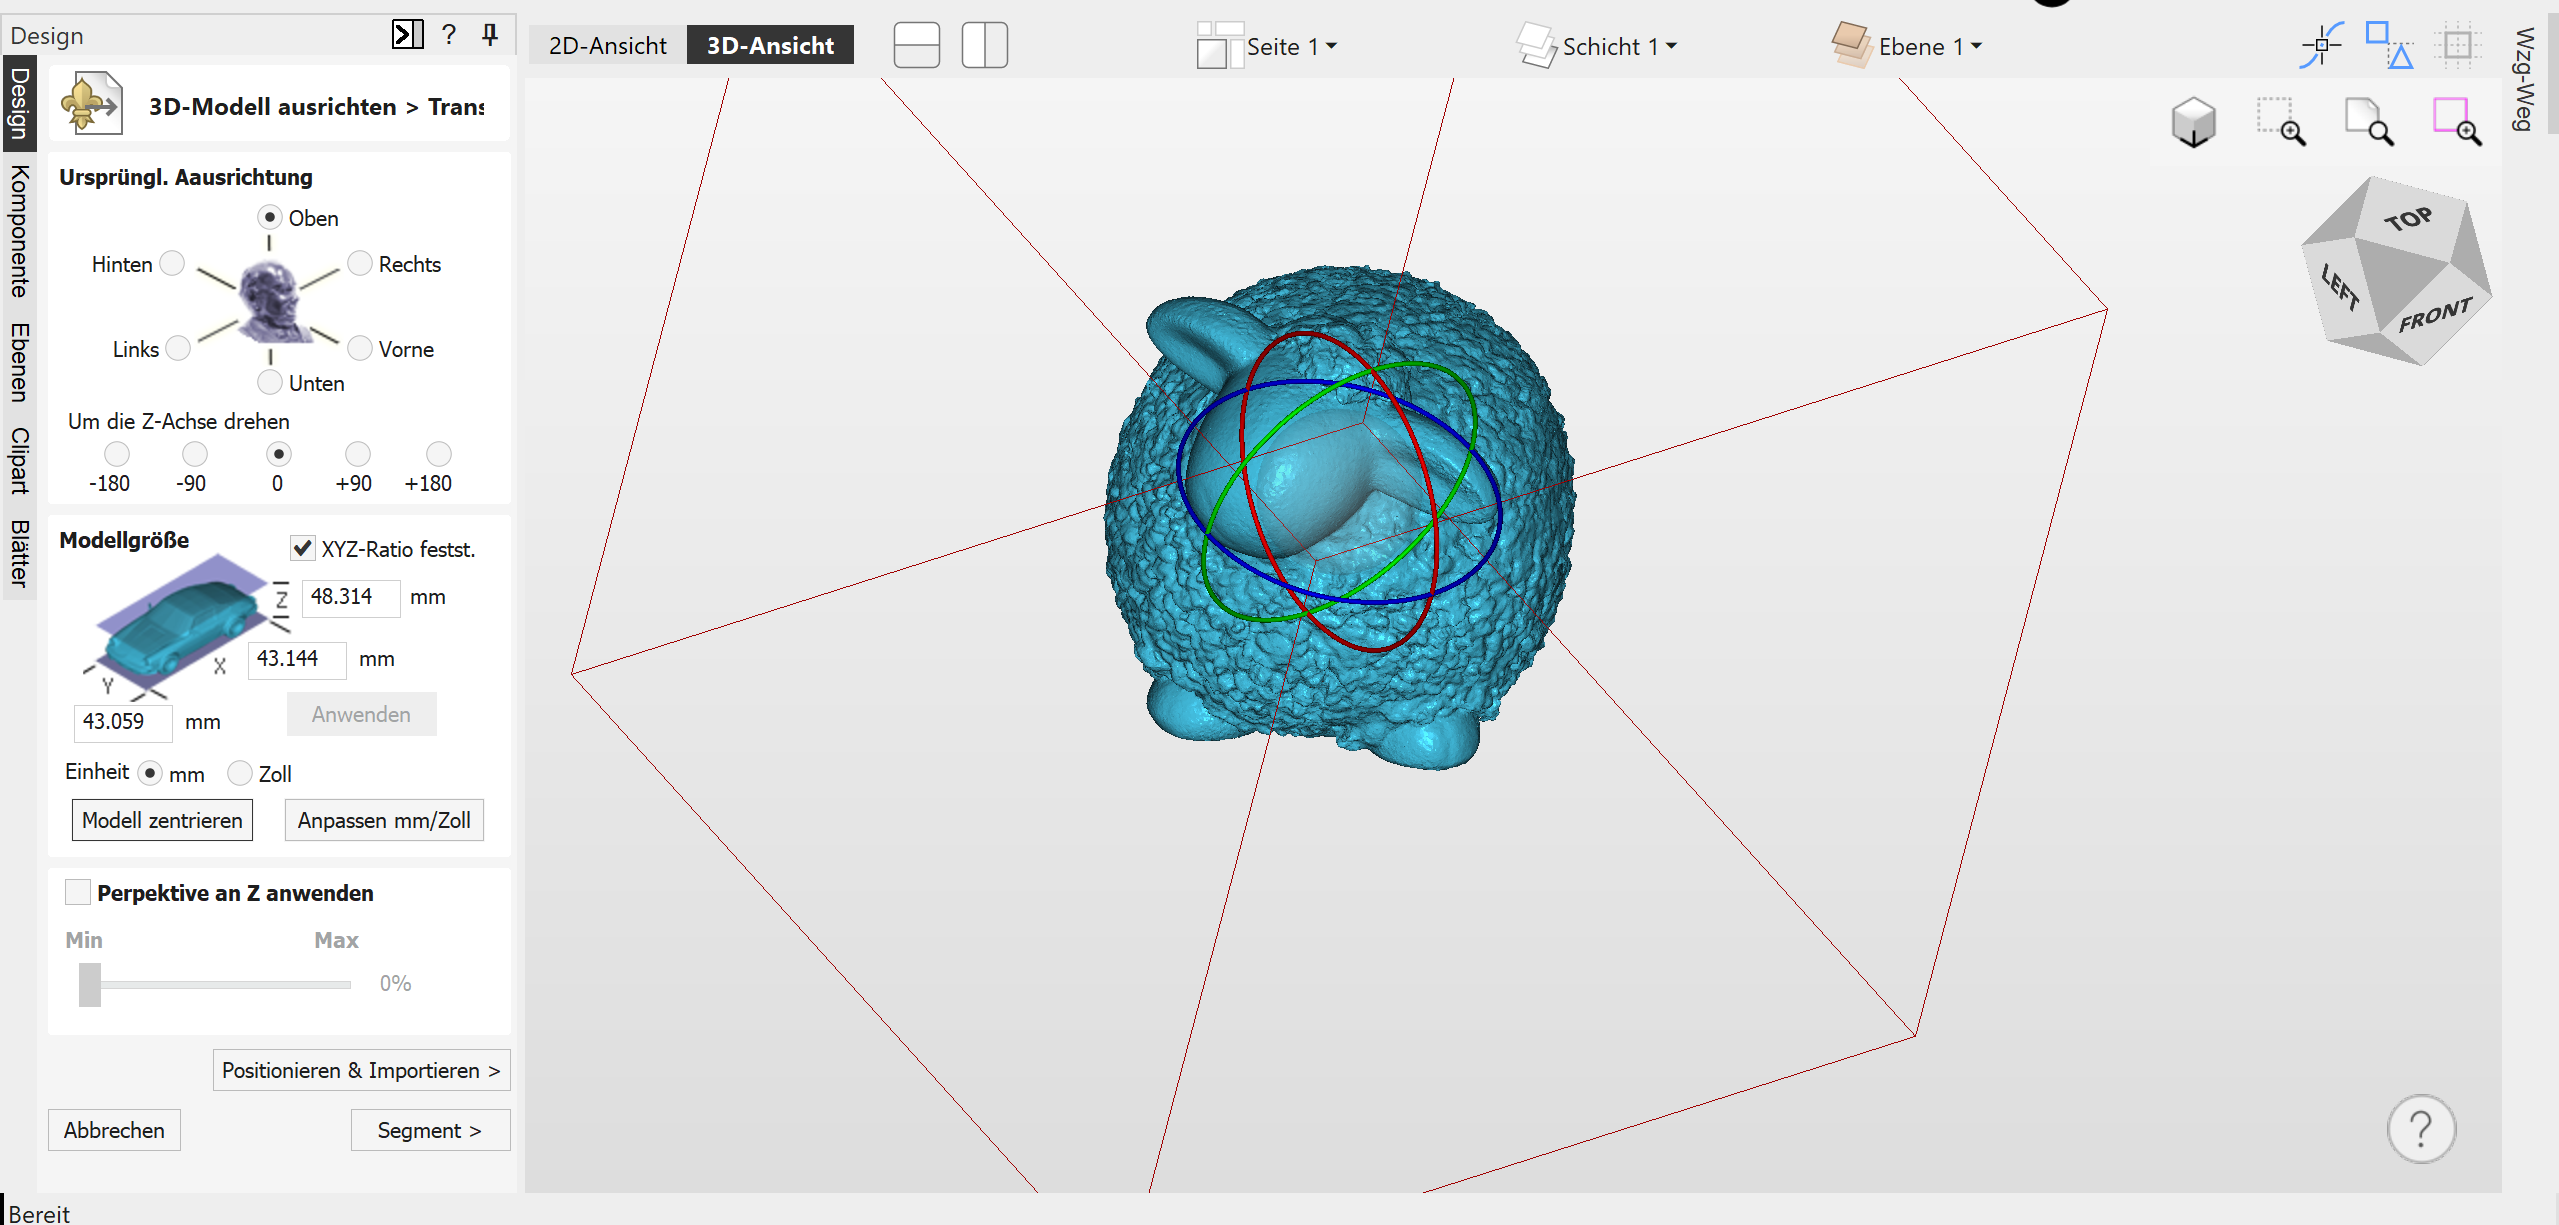Click the Abbrechen button
Viewport: 2559px width, 1225px height.
point(114,1130)
